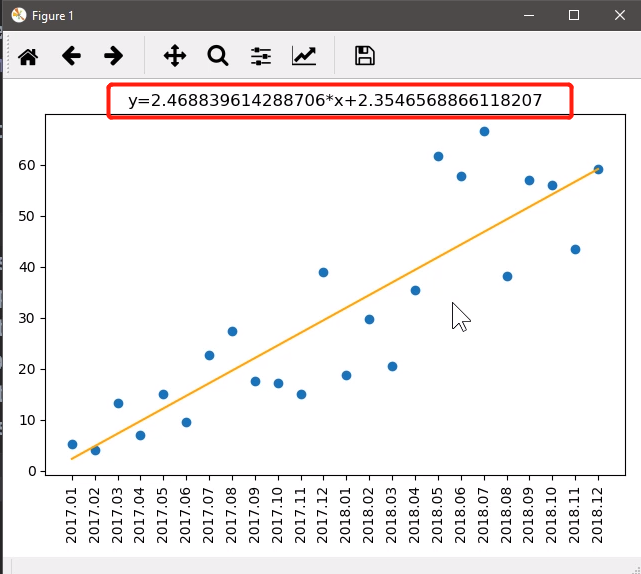The width and height of the screenshot is (641, 574).
Task: Click the Figure 1 window title text
Action: [52, 16]
